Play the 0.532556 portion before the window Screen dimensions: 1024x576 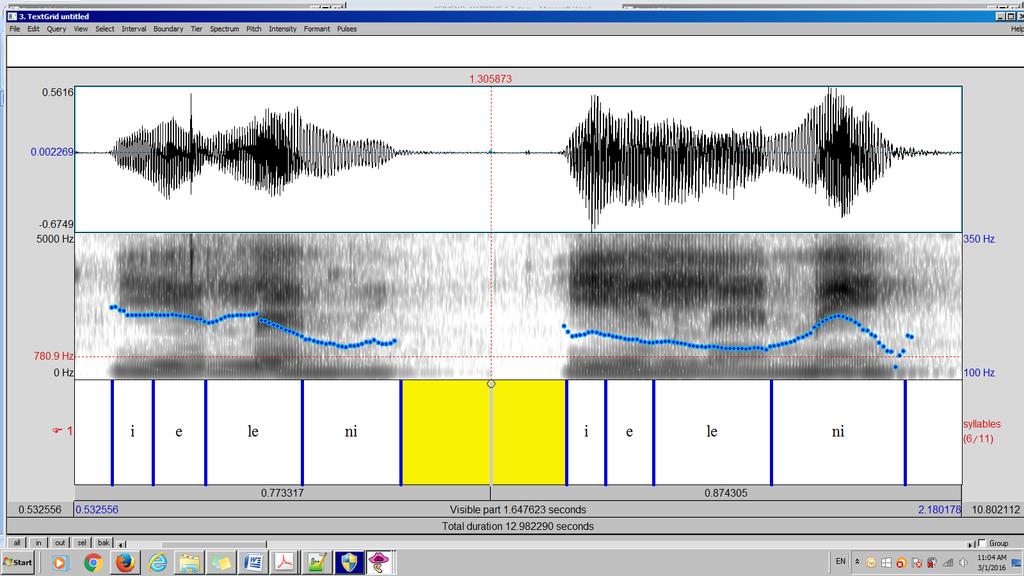click(x=40, y=509)
